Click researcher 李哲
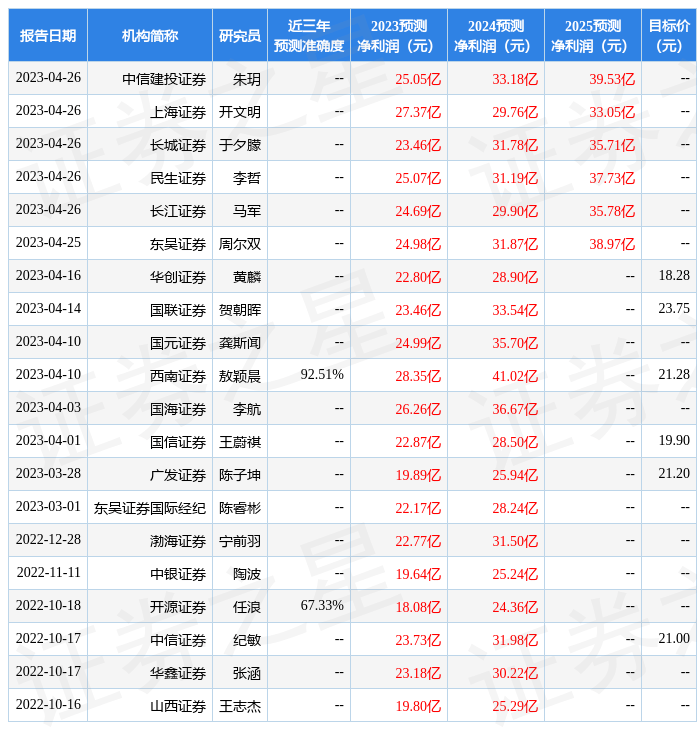Image resolution: width=697 pixels, height=730 pixels. coord(247,178)
